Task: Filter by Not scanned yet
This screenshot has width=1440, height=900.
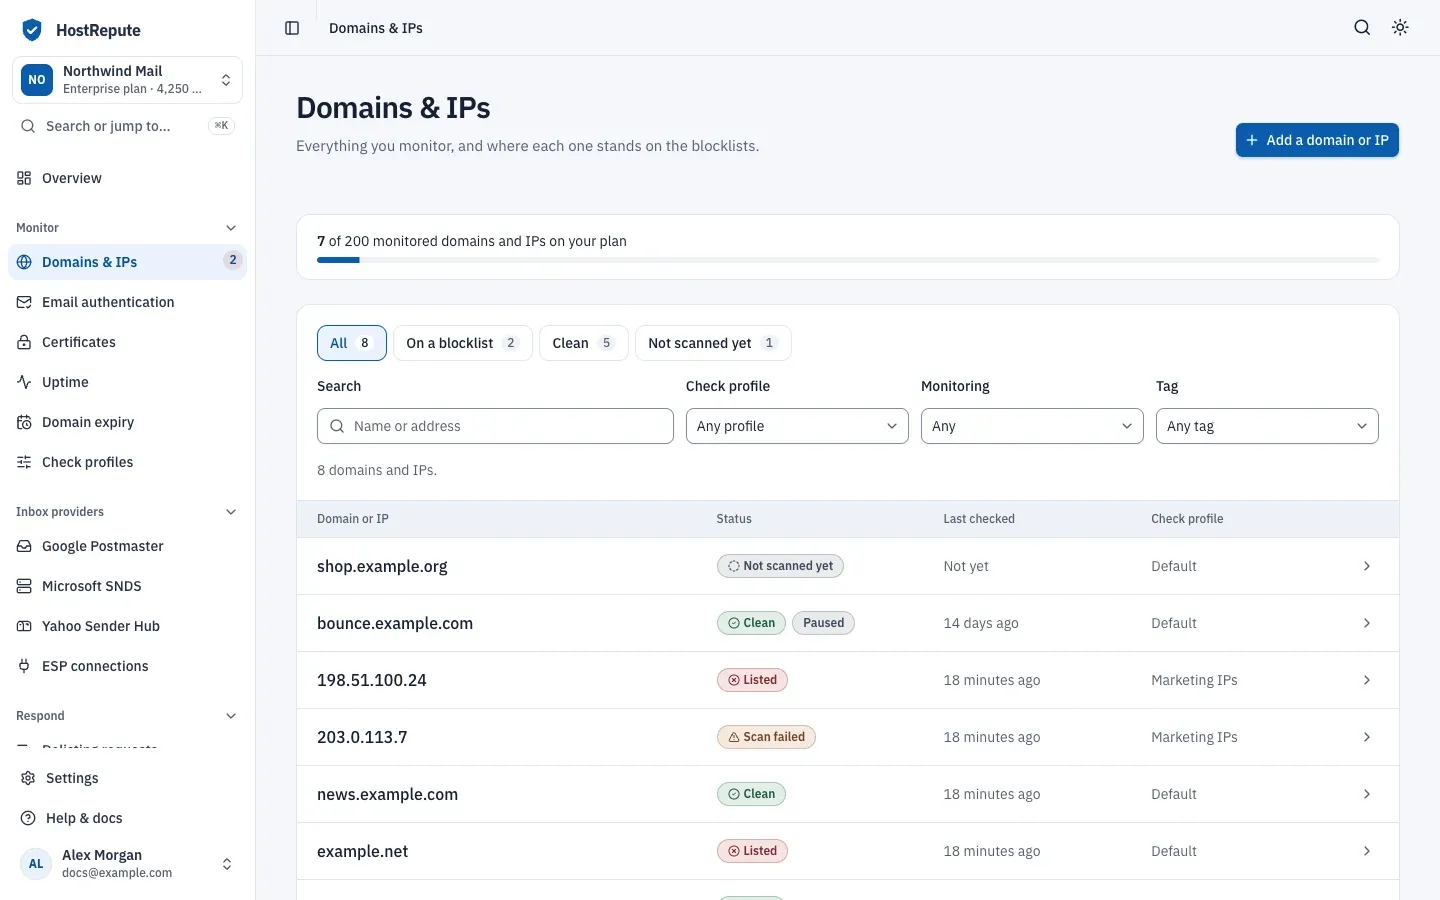Action: pos(713,343)
